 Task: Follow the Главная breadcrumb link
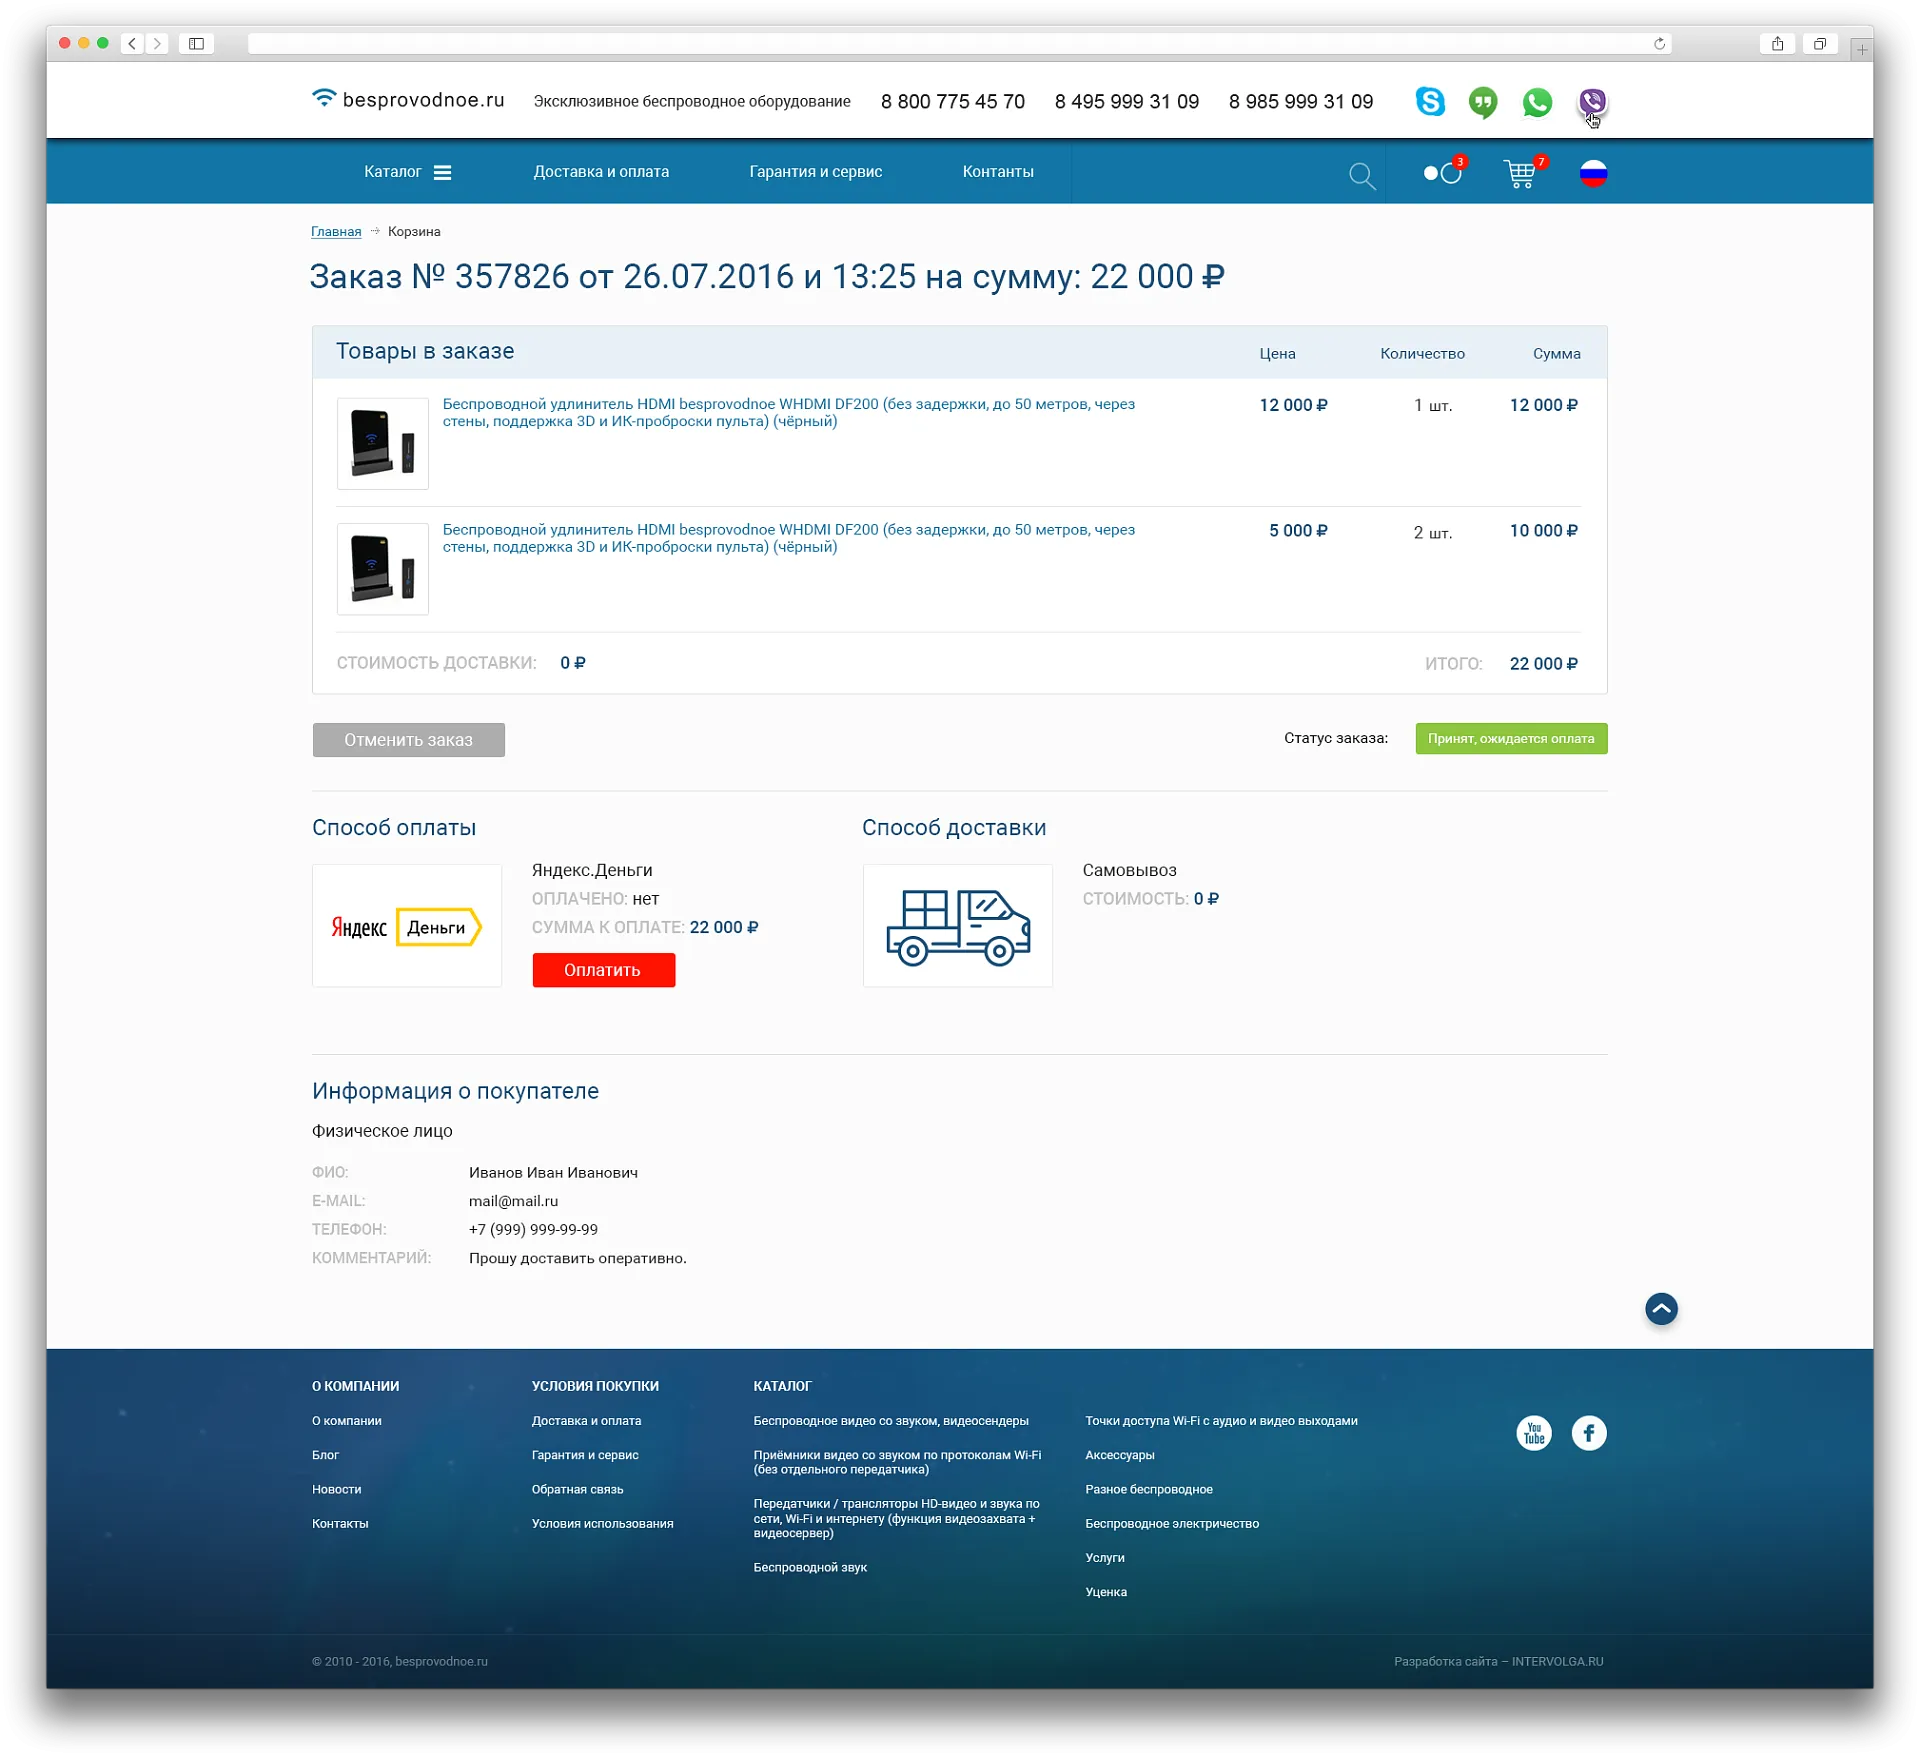[x=336, y=232]
